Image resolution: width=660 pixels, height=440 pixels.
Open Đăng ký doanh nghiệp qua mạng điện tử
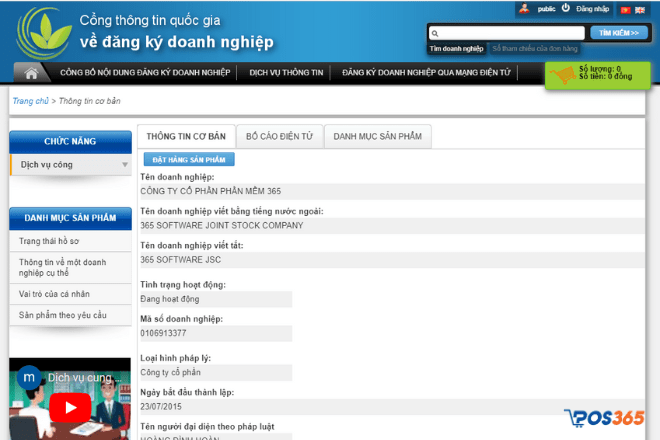(x=426, y=72)
